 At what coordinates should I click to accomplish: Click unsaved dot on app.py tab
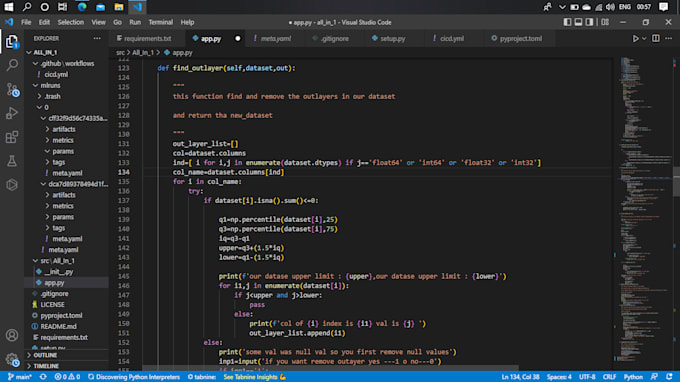tap(238, 39)
